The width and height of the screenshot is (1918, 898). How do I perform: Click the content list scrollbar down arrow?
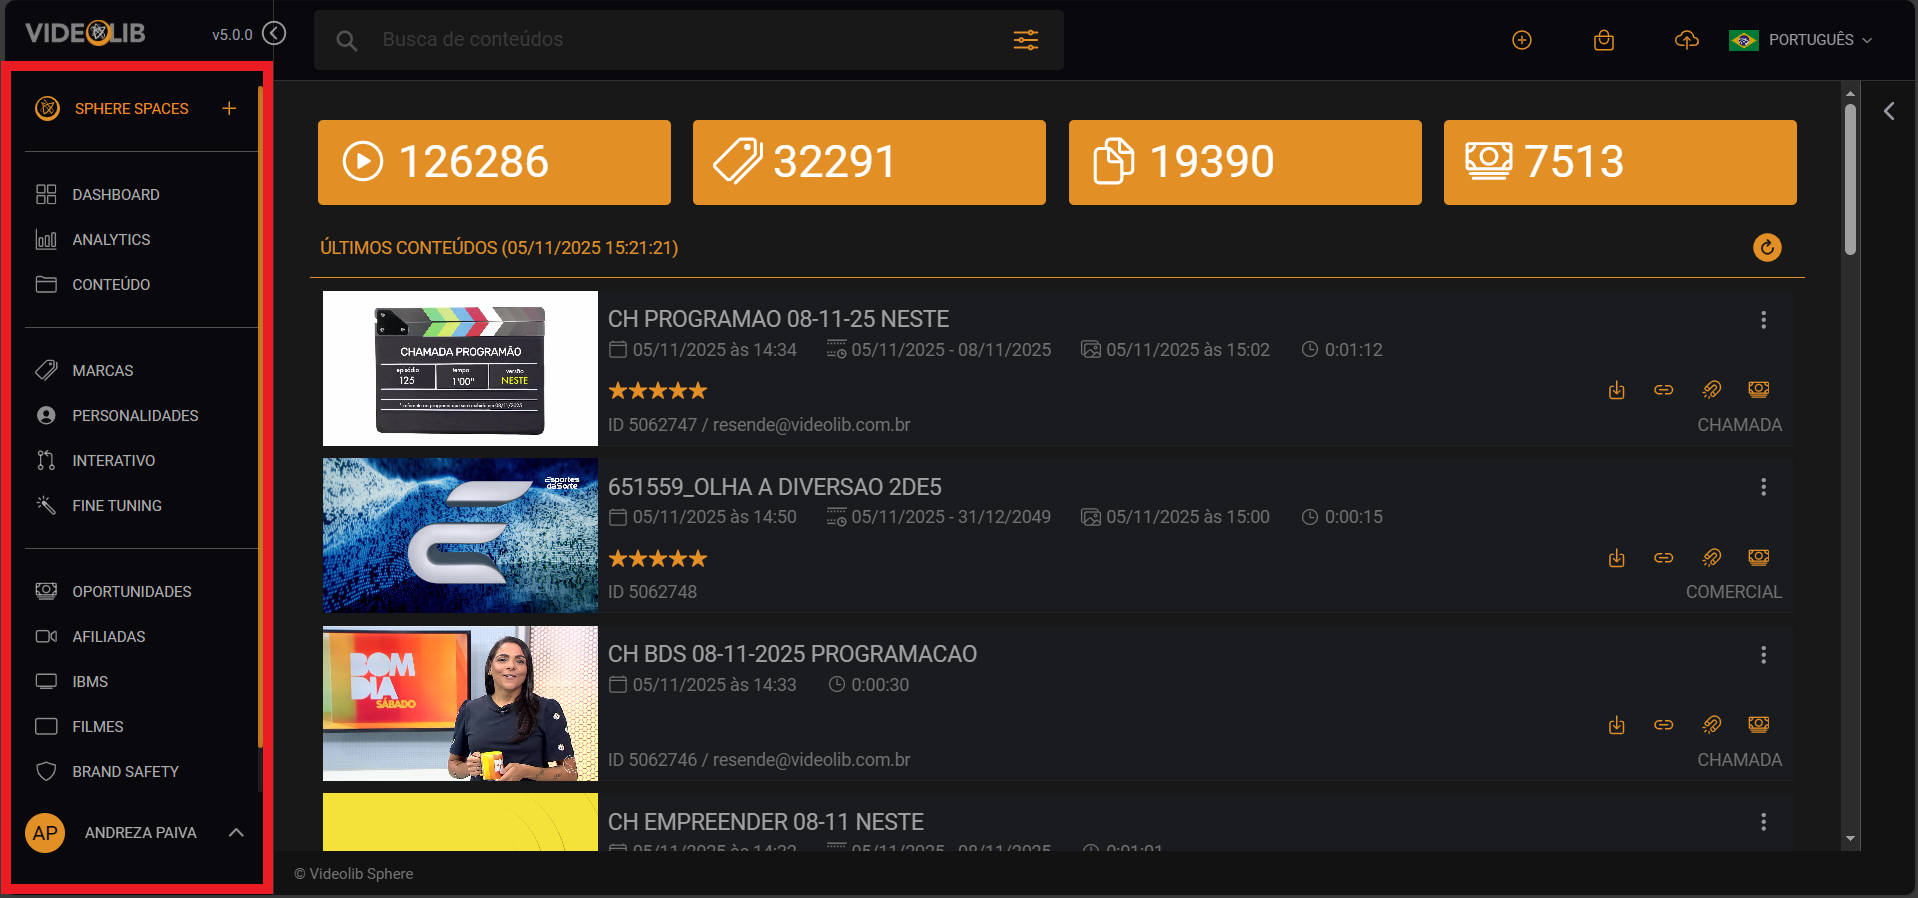pos(1850,839)
